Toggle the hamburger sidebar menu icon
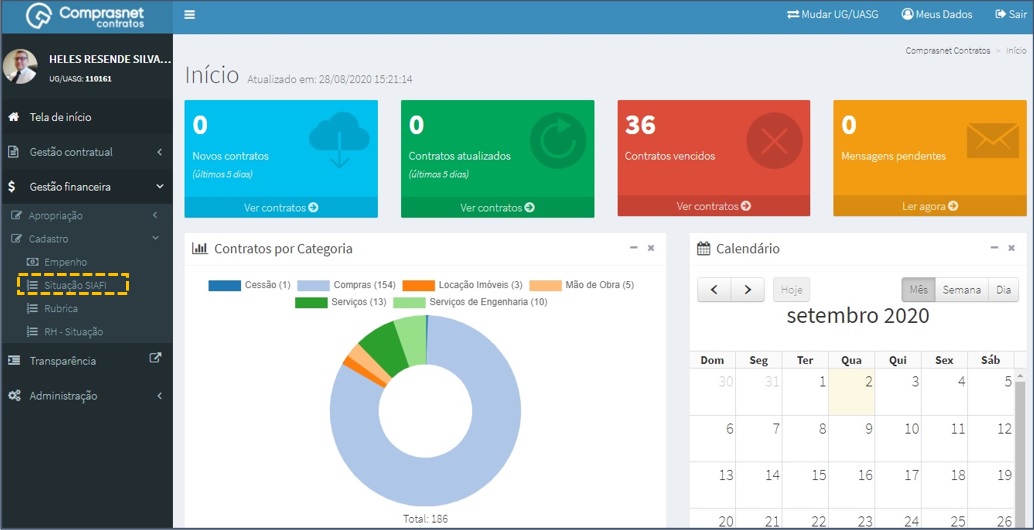The height and width of the screenshot is (530, 1034). coord(189,15)
